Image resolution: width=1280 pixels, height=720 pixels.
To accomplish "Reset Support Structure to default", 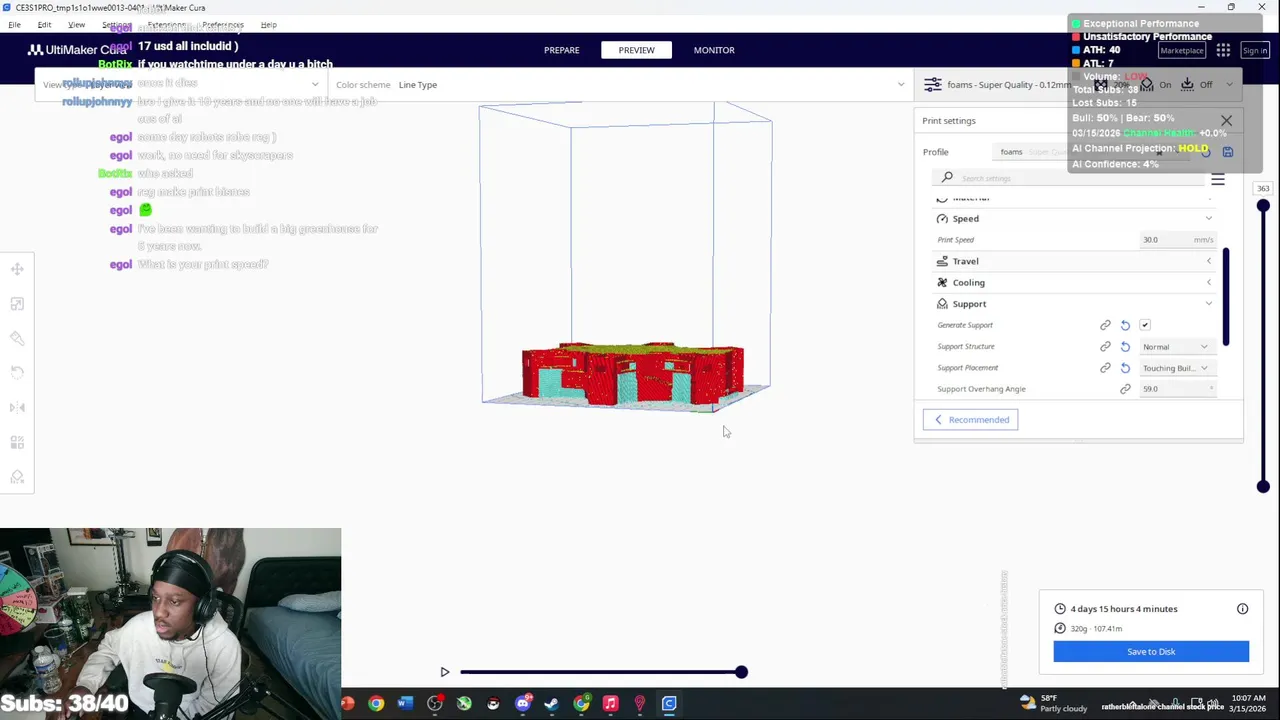I will (x=1125, y=347).
